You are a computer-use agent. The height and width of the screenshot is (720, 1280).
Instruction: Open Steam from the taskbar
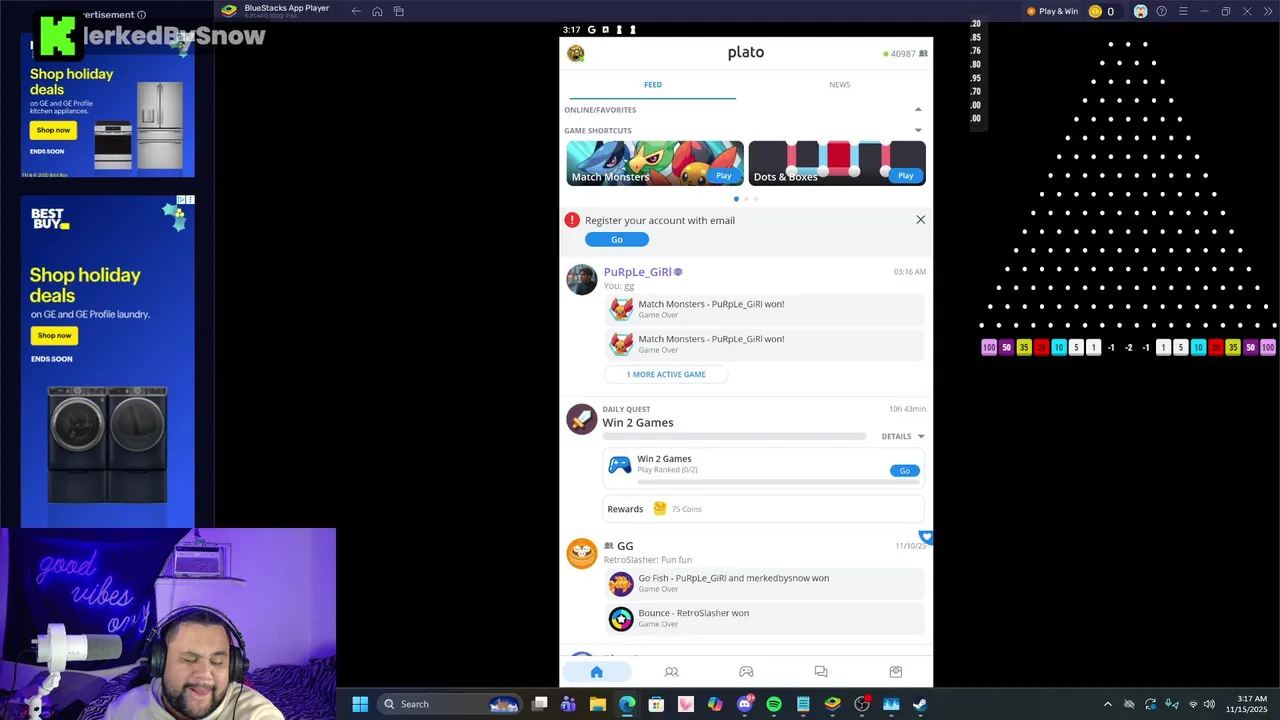[x=920, y=704]
